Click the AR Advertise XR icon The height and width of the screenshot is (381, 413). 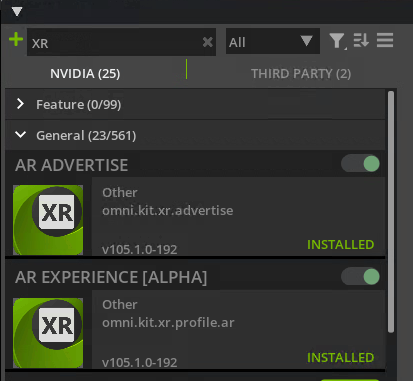point(48,220)
